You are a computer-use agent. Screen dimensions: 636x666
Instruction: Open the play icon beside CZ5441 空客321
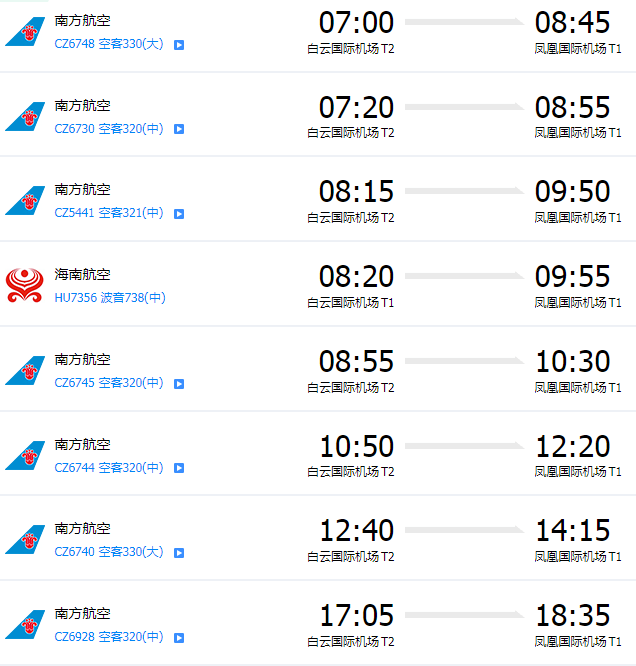coord(179,214)
